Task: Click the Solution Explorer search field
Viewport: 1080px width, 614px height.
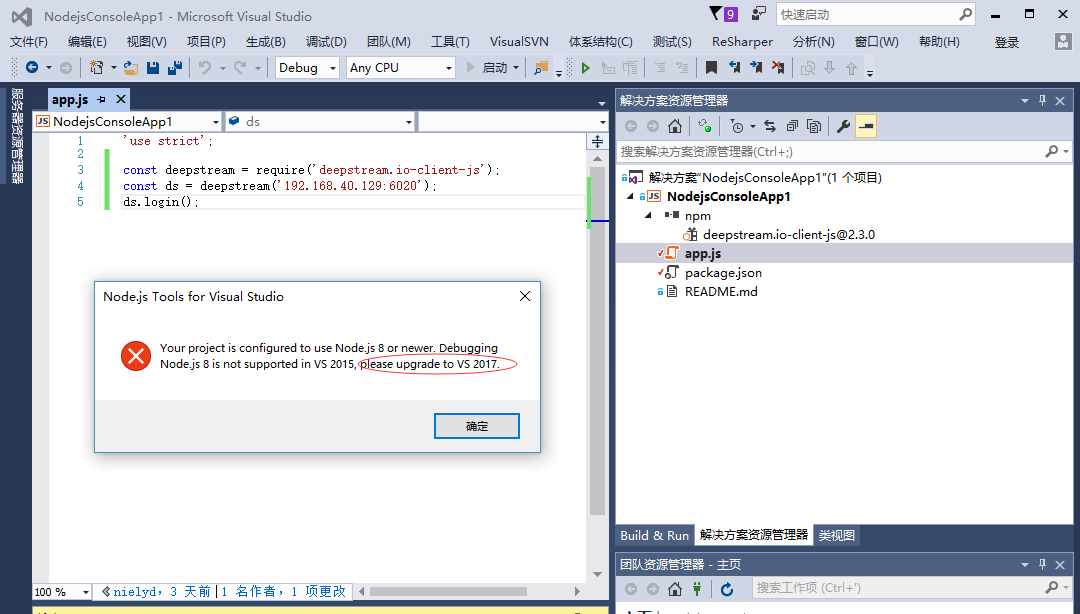Action: (x=844, y=152)
